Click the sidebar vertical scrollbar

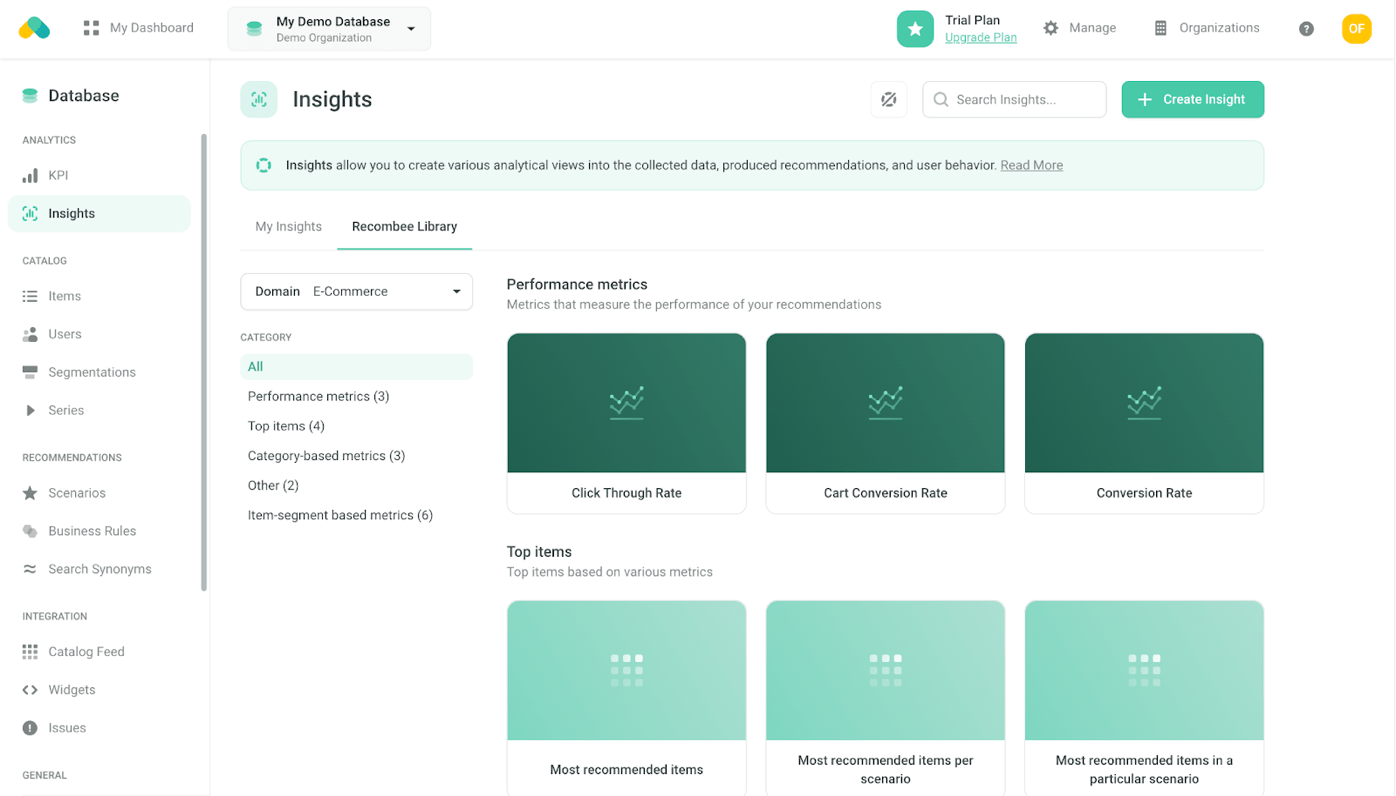pos(204,360)
